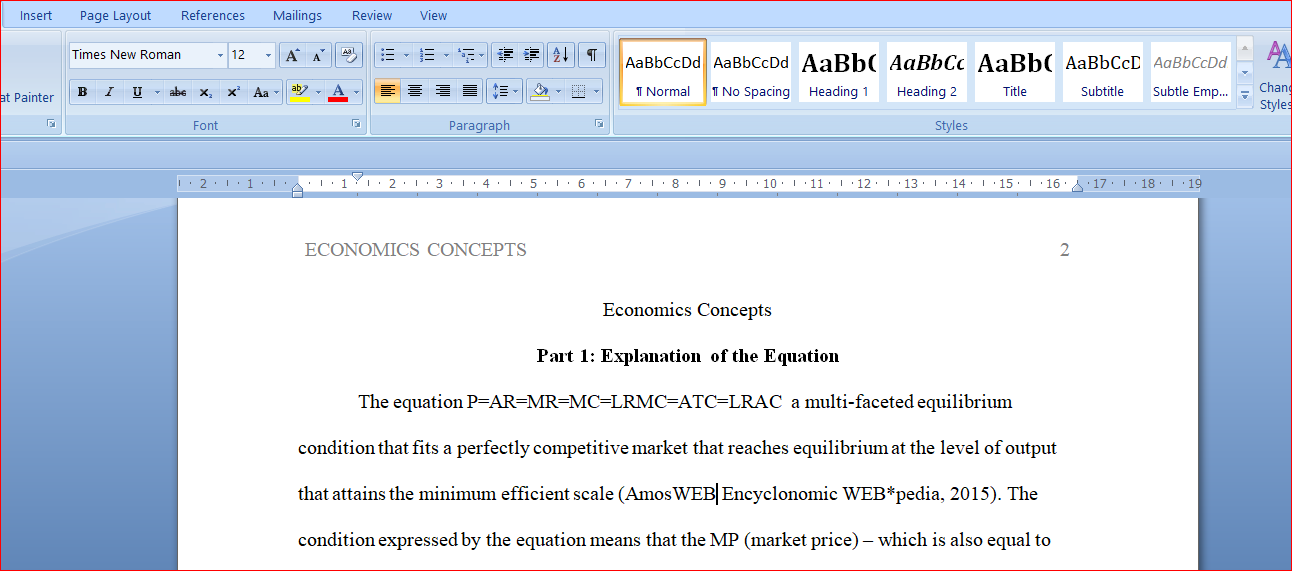Screen dimensions: 1292x571
Task: Toggle italic formatting
Action: tap(109, 92)
